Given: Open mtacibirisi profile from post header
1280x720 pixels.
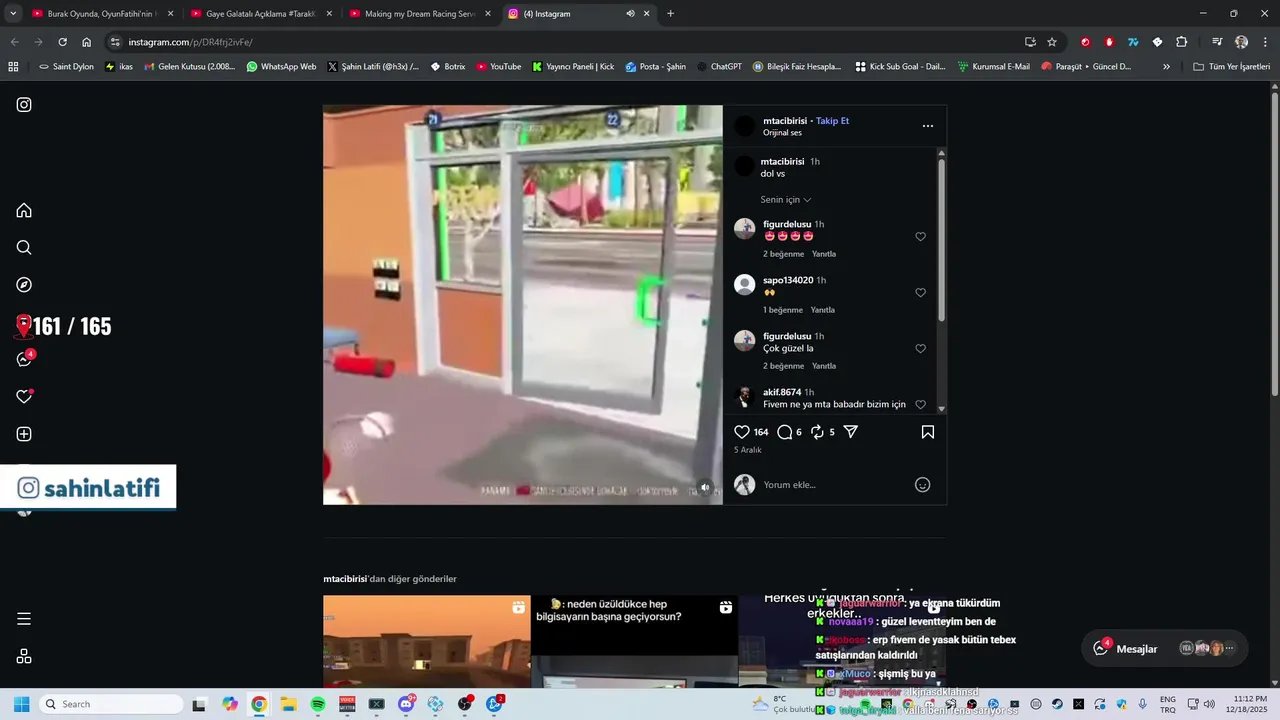Looking at the screenshot, I should pyautogui.click(x=785, y=121).
